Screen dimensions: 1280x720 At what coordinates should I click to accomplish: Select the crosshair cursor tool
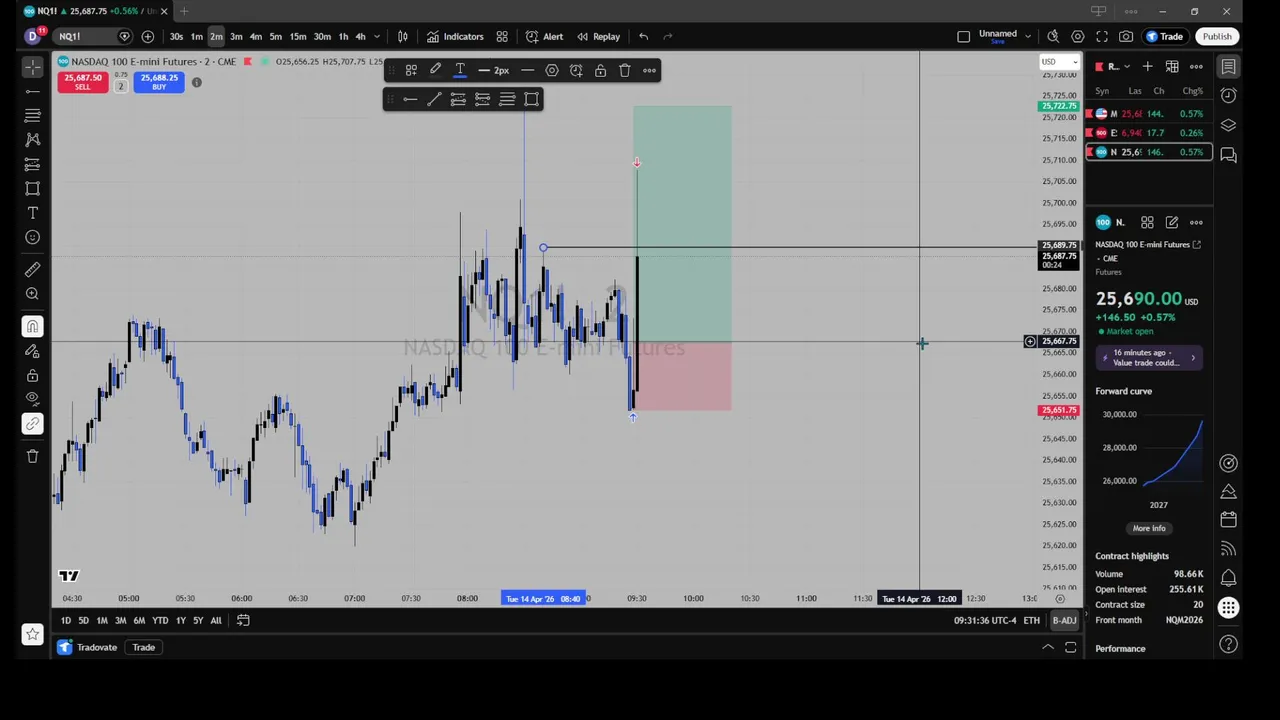pos(32,67)
